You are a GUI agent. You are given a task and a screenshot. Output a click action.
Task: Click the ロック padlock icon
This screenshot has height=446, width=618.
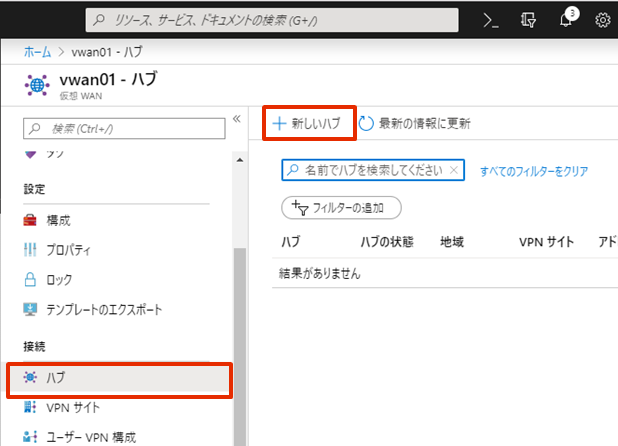(30, 279)
